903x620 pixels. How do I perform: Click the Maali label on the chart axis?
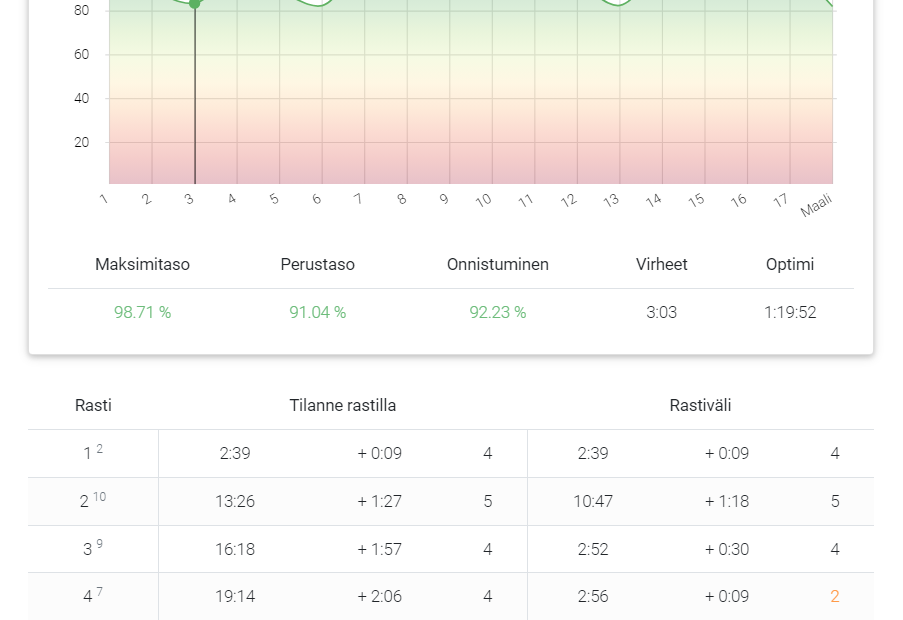point(816,205)
